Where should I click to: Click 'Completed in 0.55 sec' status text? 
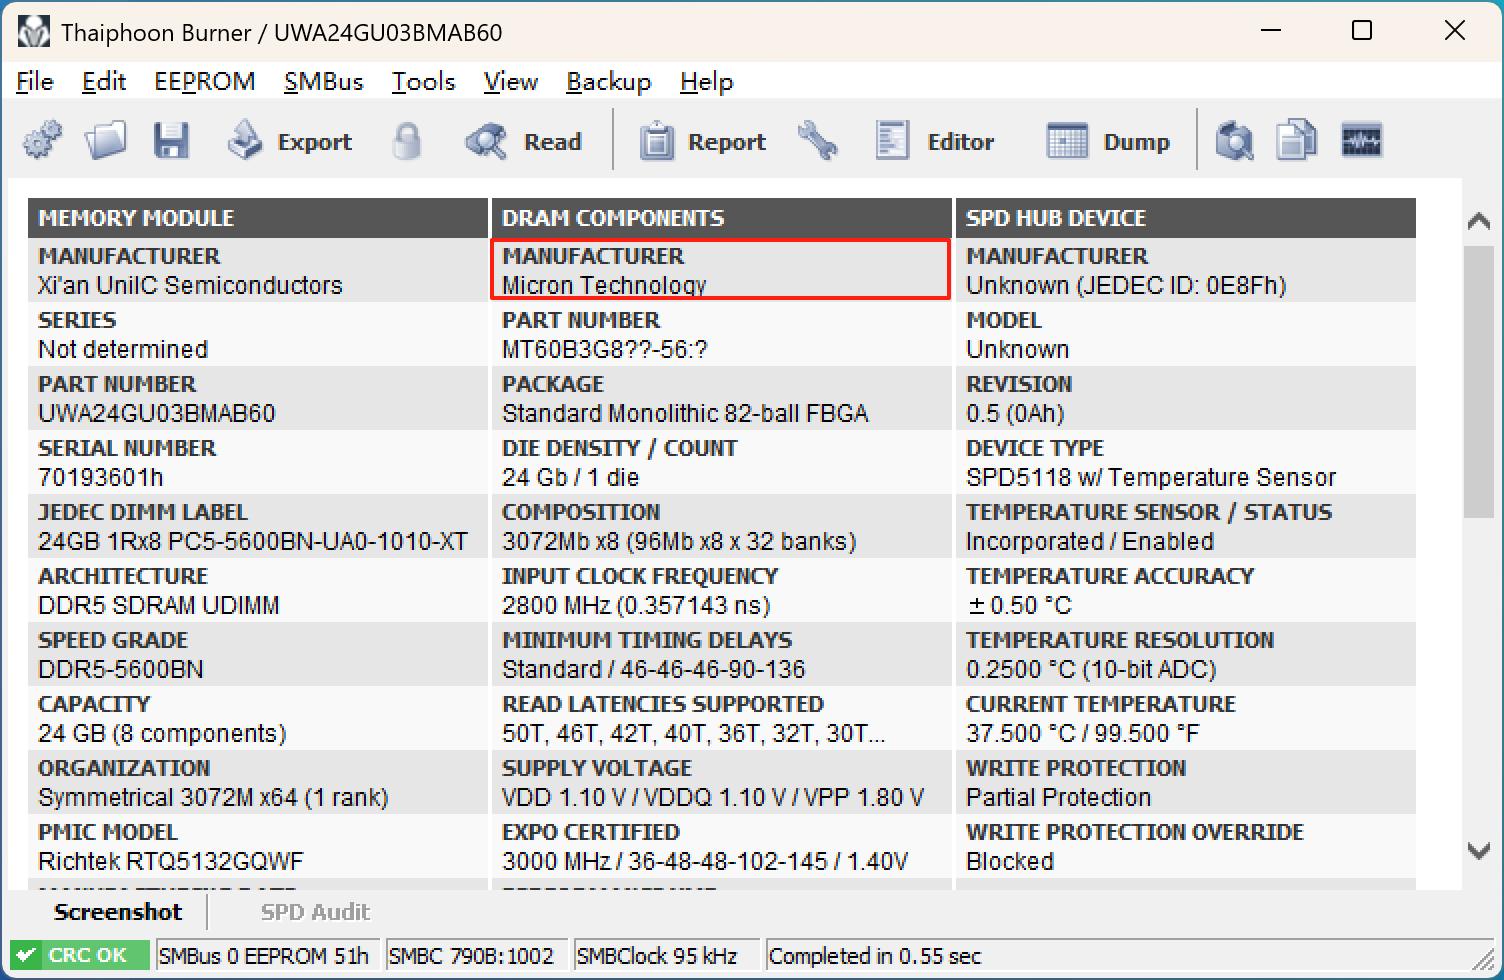[x=875, y=956]
